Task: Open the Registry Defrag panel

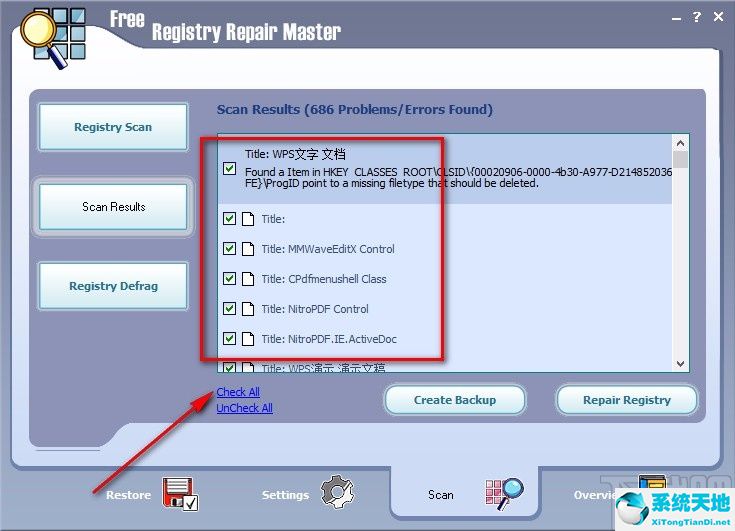Action: point(113,286)
